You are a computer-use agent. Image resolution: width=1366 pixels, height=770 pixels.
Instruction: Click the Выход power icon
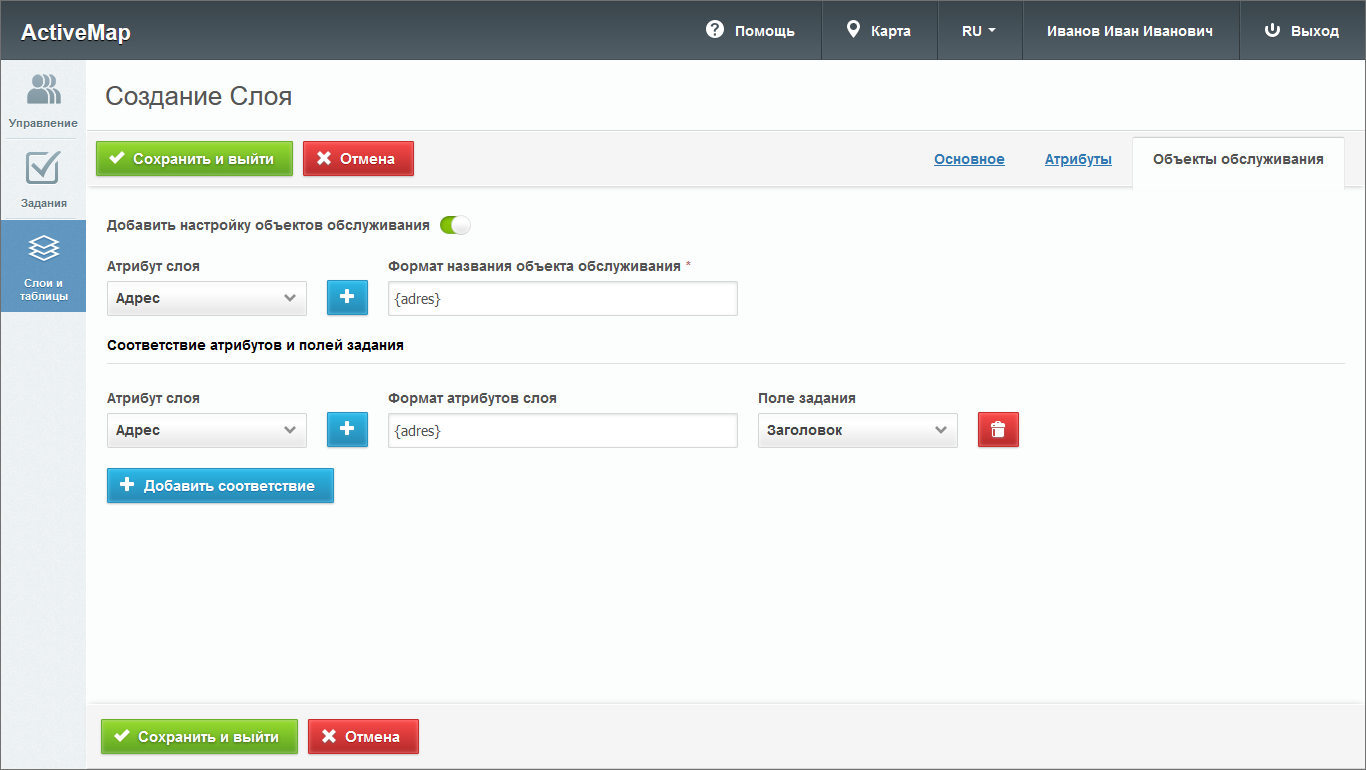[x=1272, y=30]
